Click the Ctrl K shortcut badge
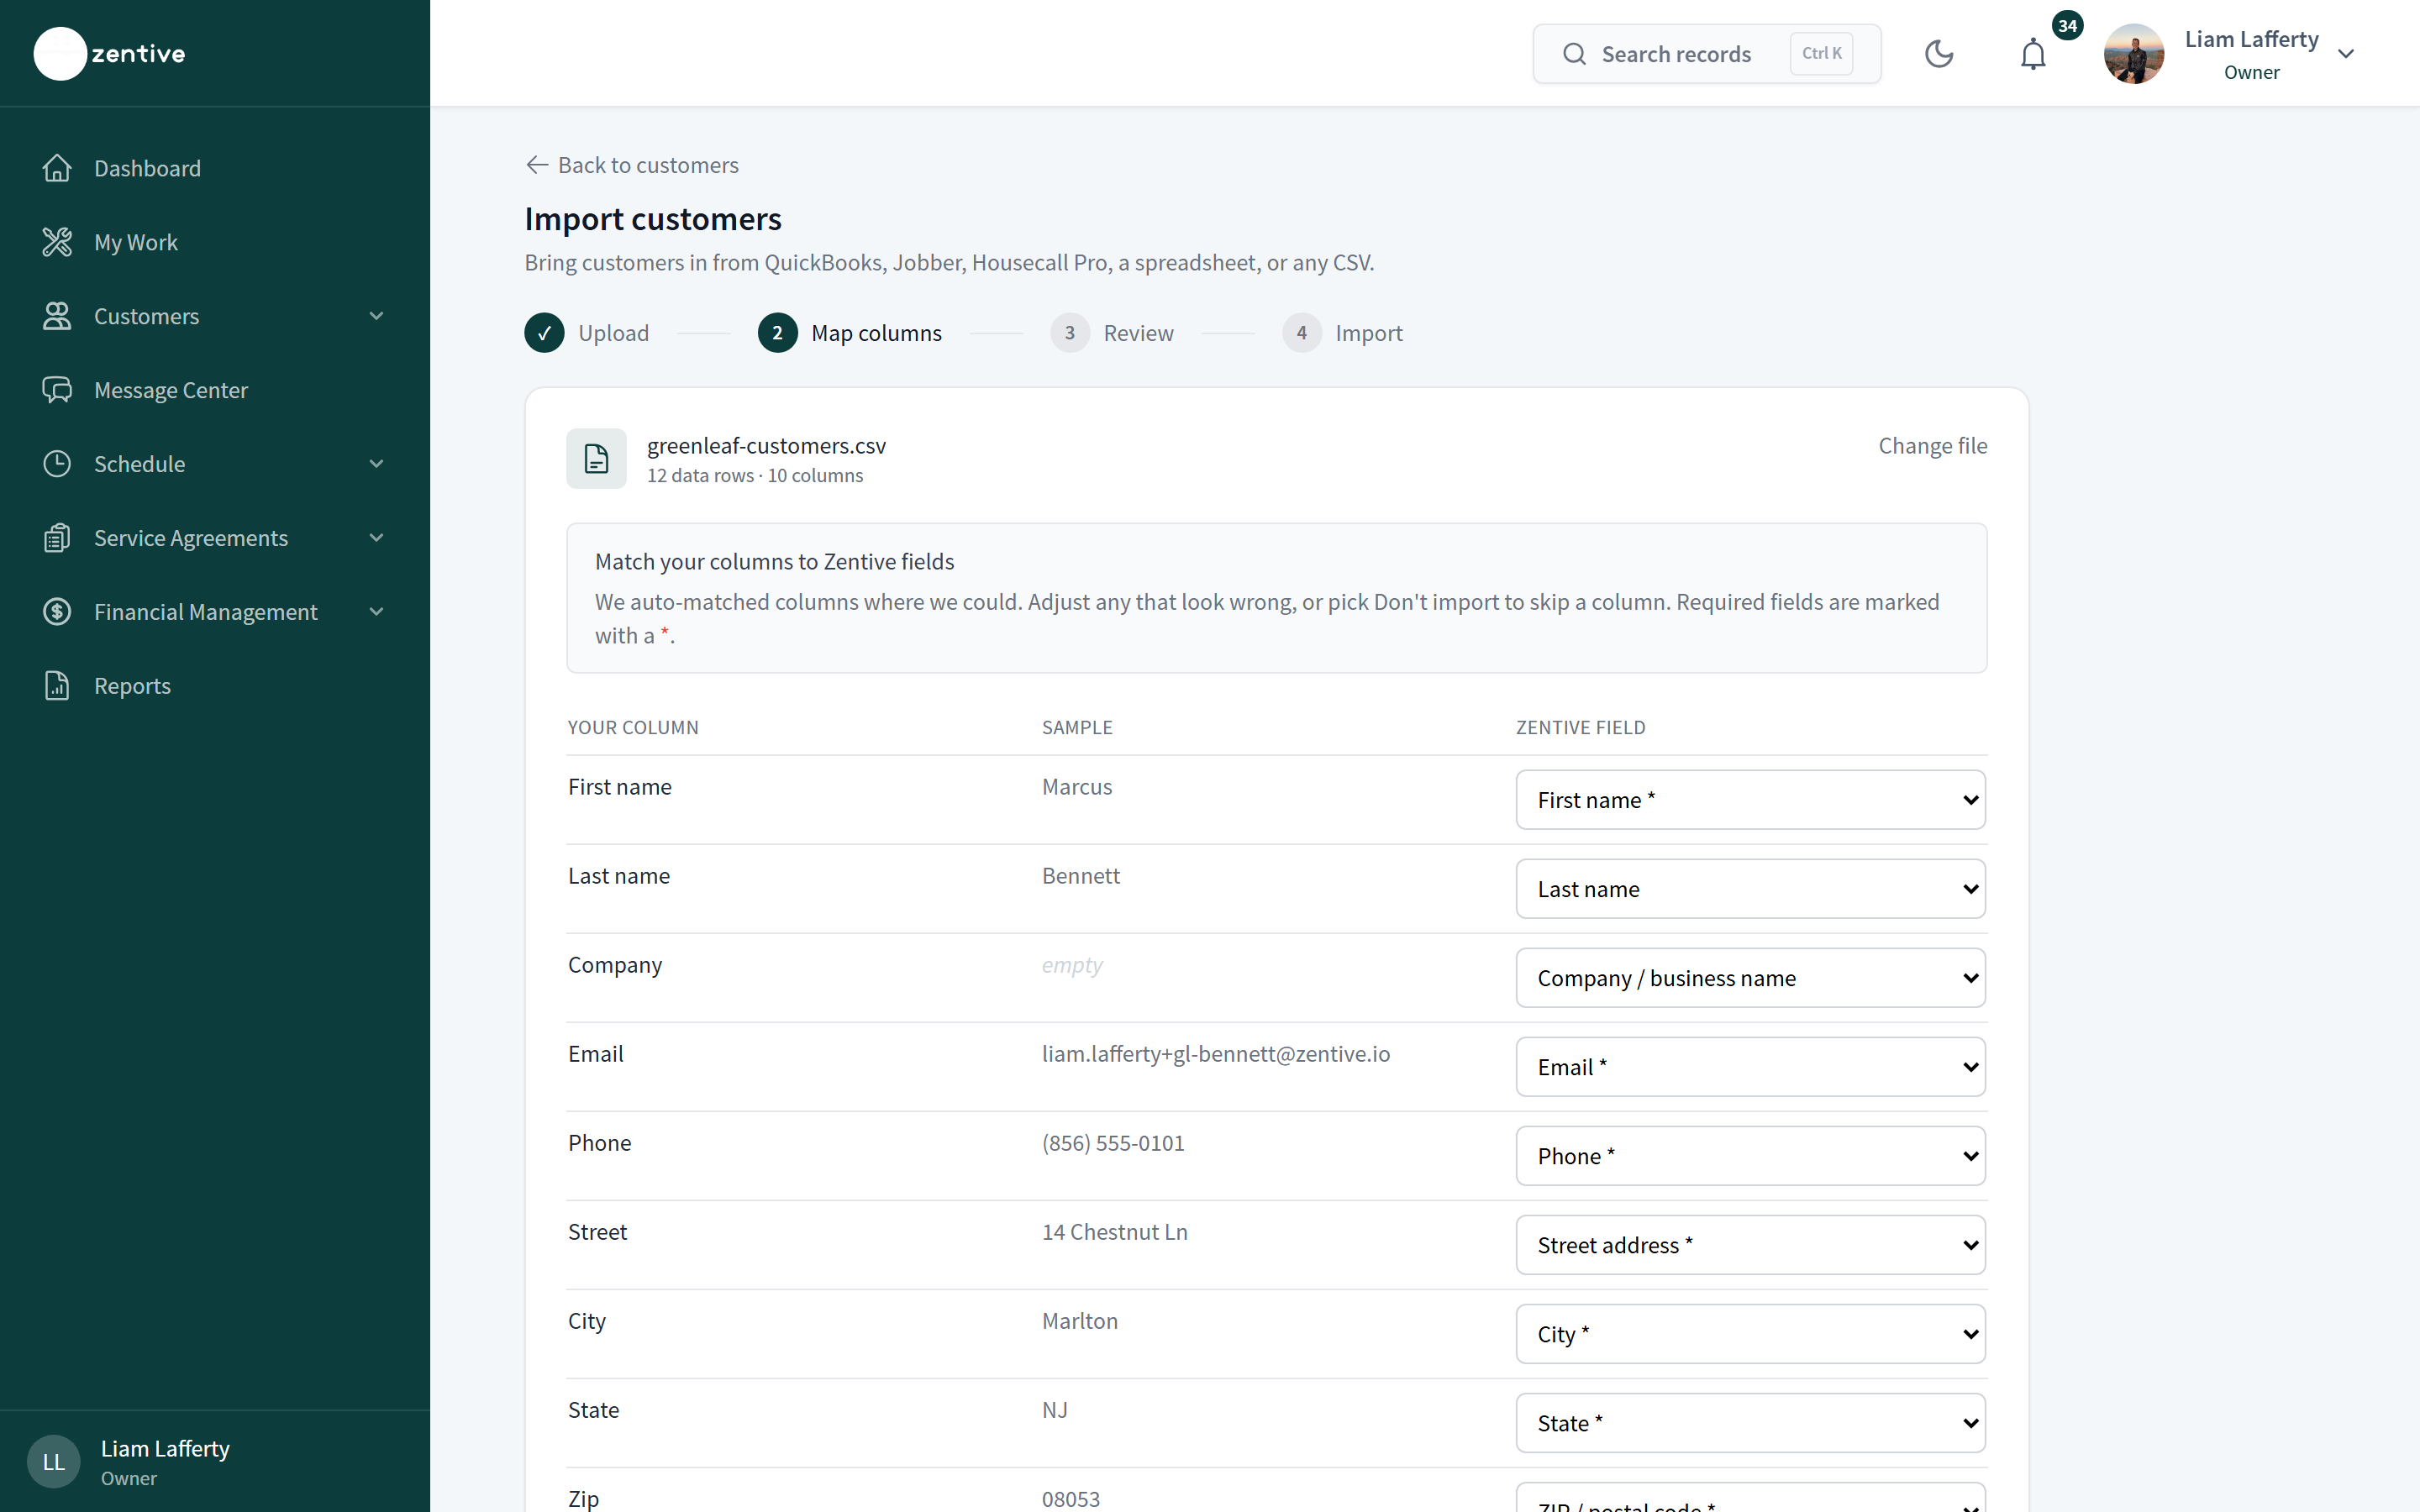2420x1512 pixels. (1821, 54)
